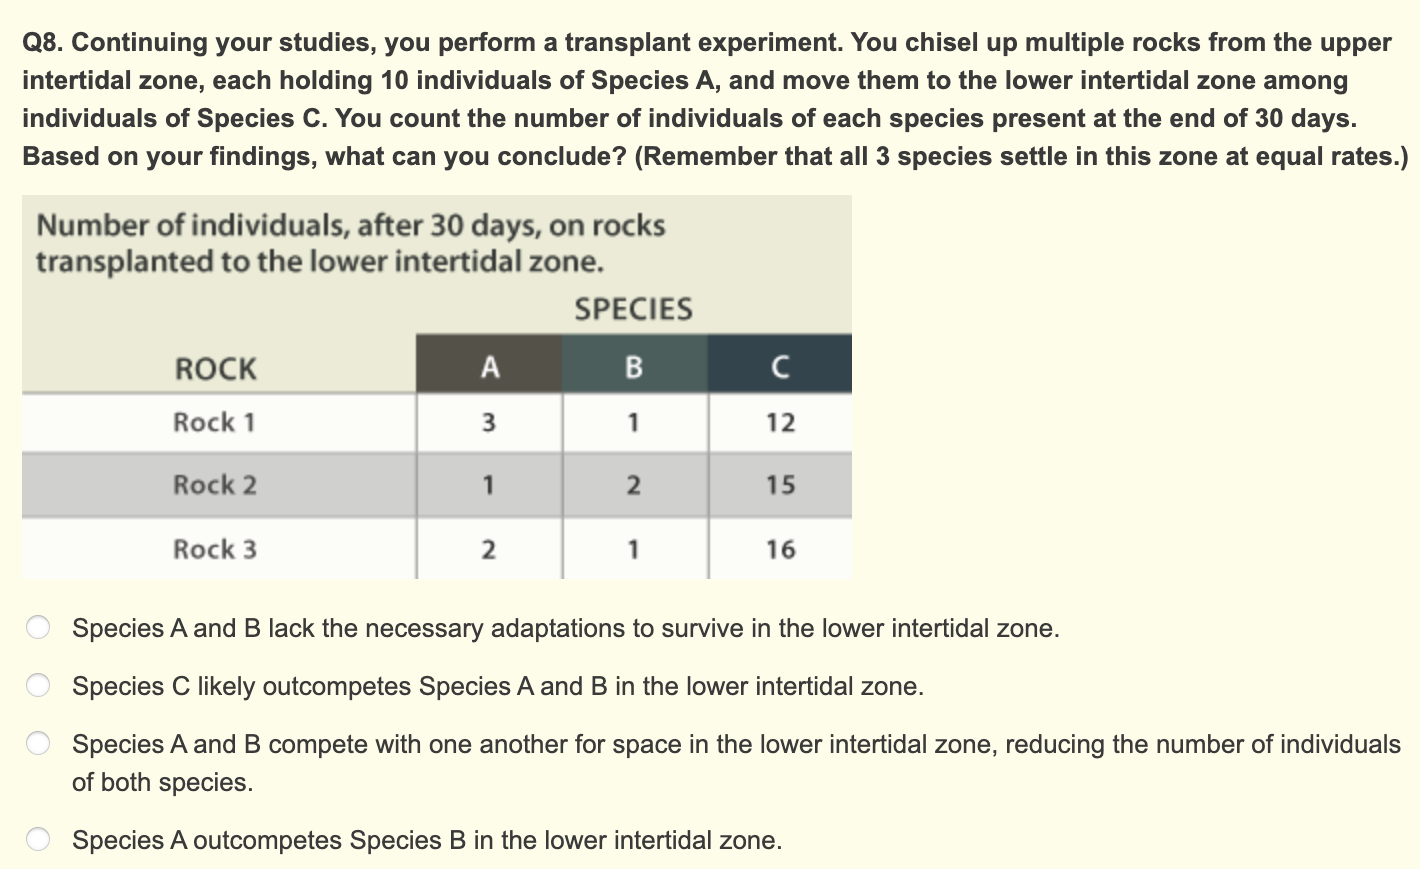Click the Rock 1 row label

[214, 422]
